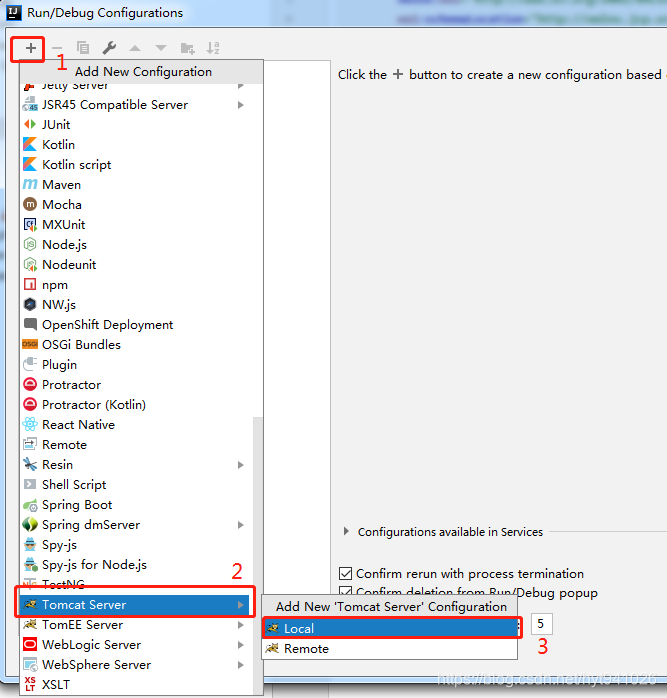Select OSGi Bundles configuration

pos(141,345)
